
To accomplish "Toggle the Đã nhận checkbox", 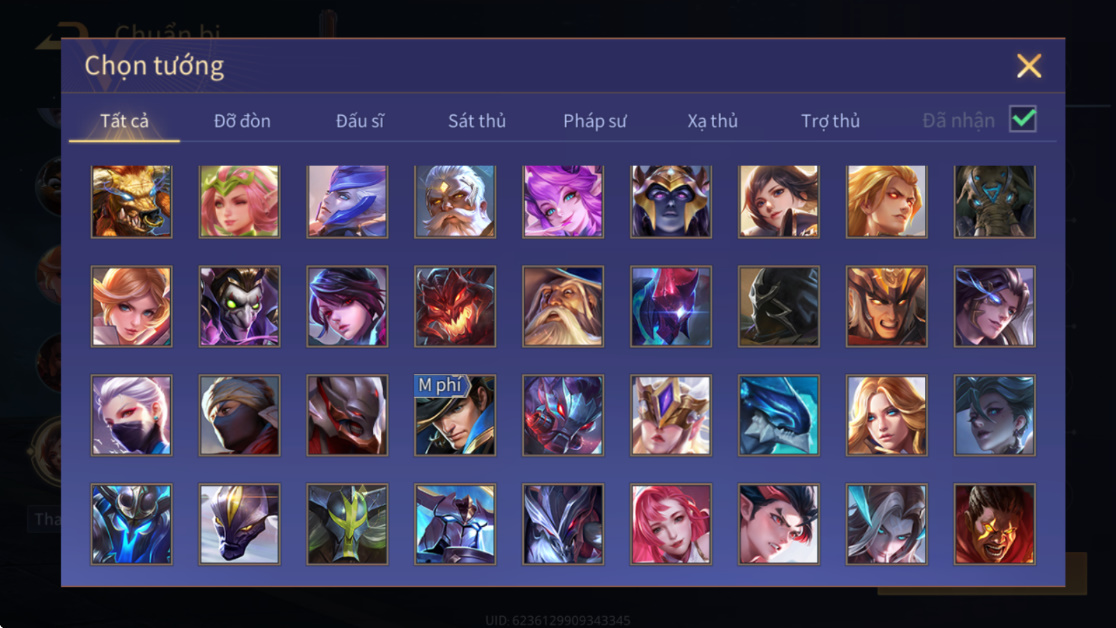I will coord(1023,119).
